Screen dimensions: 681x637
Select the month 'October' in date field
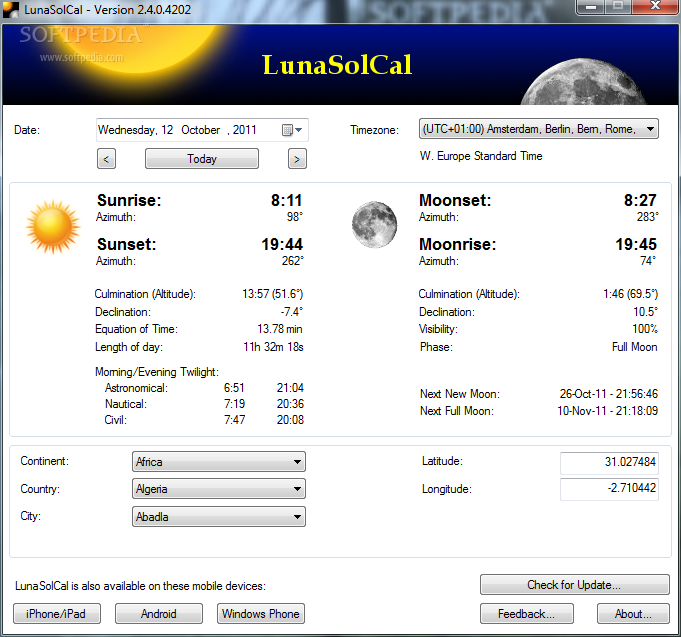click(201, 130)
